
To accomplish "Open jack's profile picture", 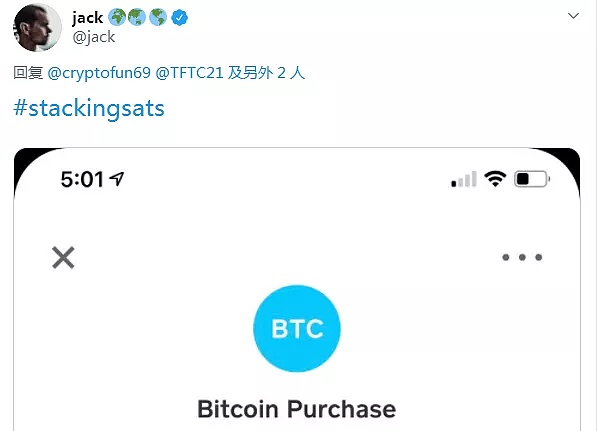I will click(x=37, y=27).
